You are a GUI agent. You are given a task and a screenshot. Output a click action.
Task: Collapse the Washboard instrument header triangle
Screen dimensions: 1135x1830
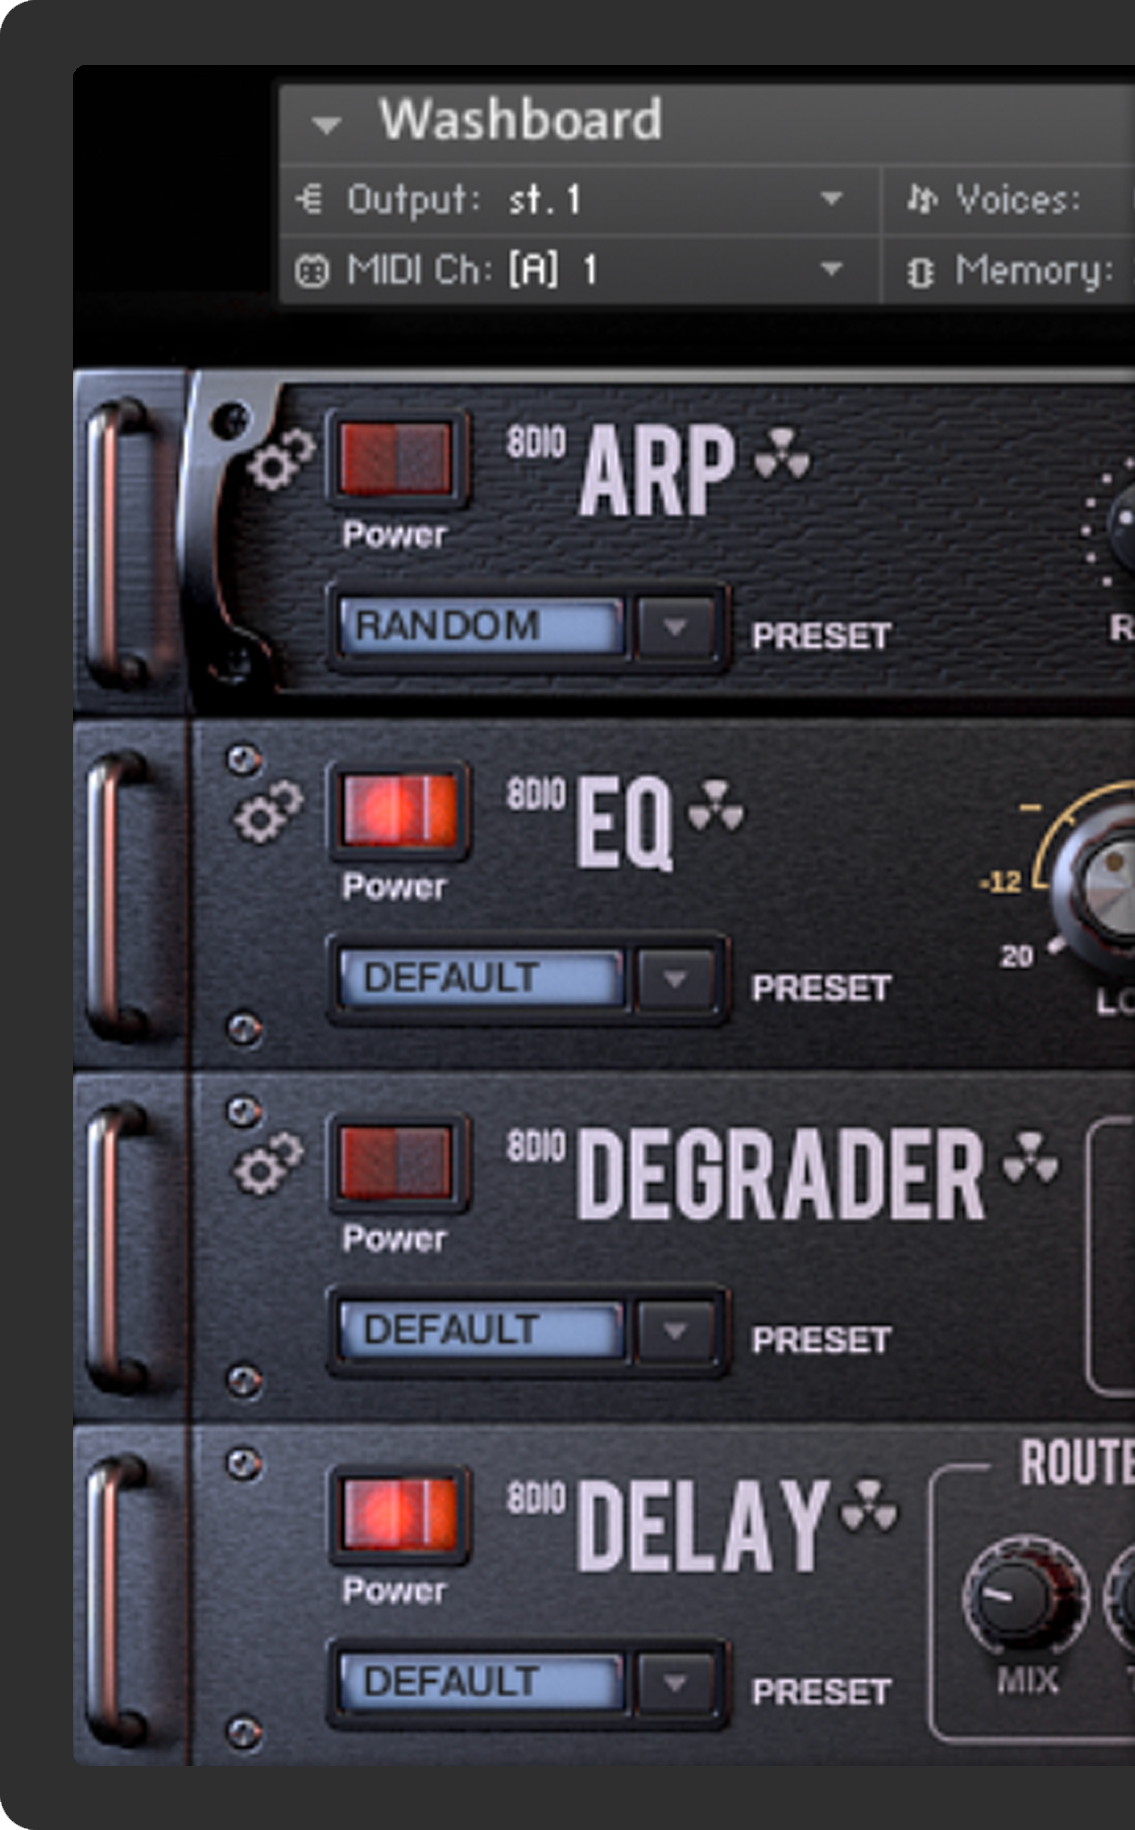click(326, 125)
